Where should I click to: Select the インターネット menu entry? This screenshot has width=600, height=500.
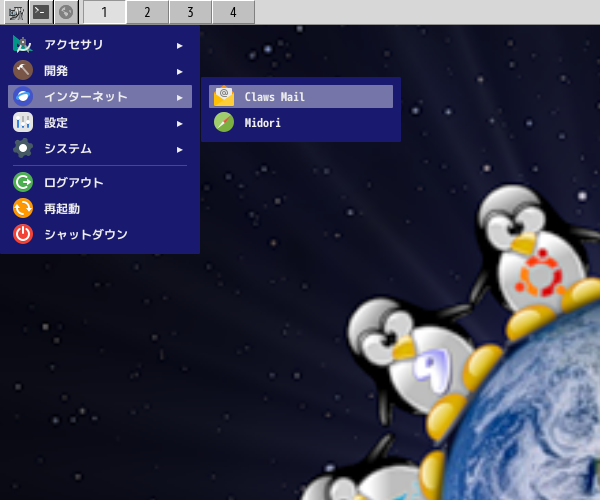(100, 96)
